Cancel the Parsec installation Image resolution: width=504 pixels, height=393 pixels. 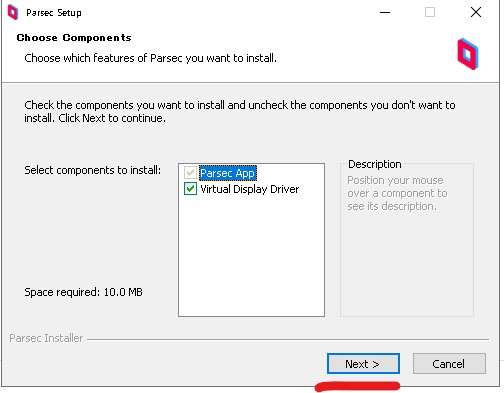(x=449, y=364)
